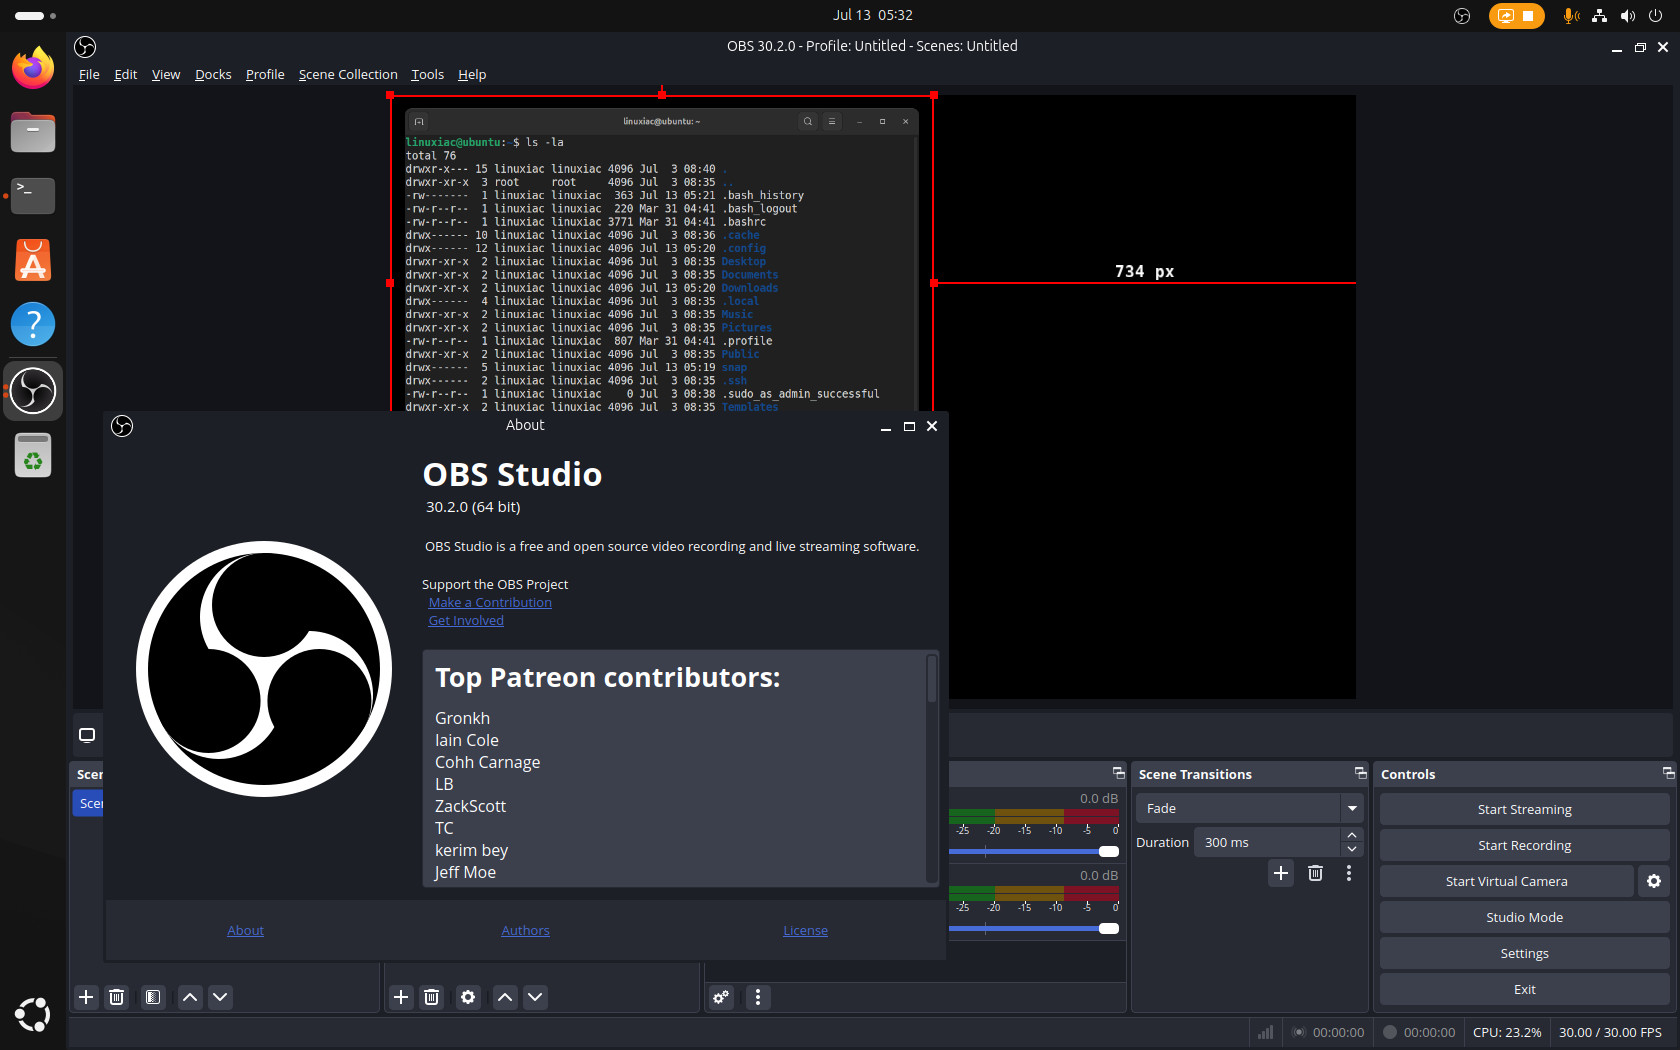Open the Trash from the dock
Screen dimensions: 1680x1050
[x=33, y=455]
